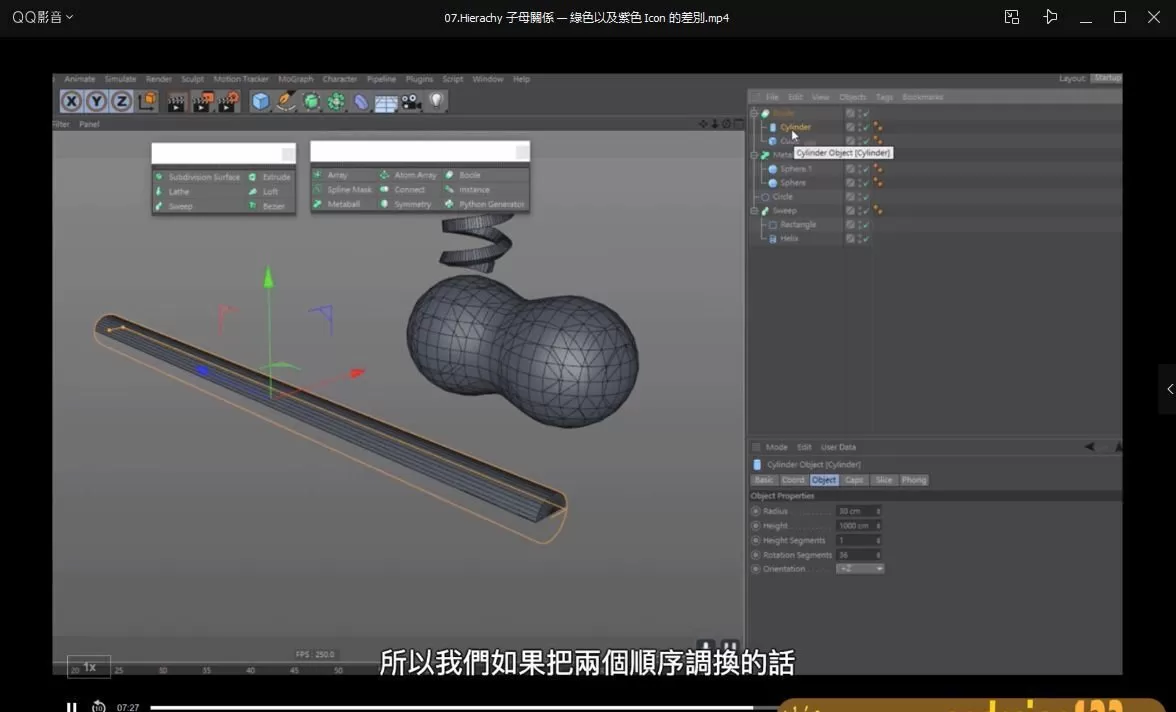Pick the Extrude generator icon
The image size is (1176, 712).
point(251,177)
